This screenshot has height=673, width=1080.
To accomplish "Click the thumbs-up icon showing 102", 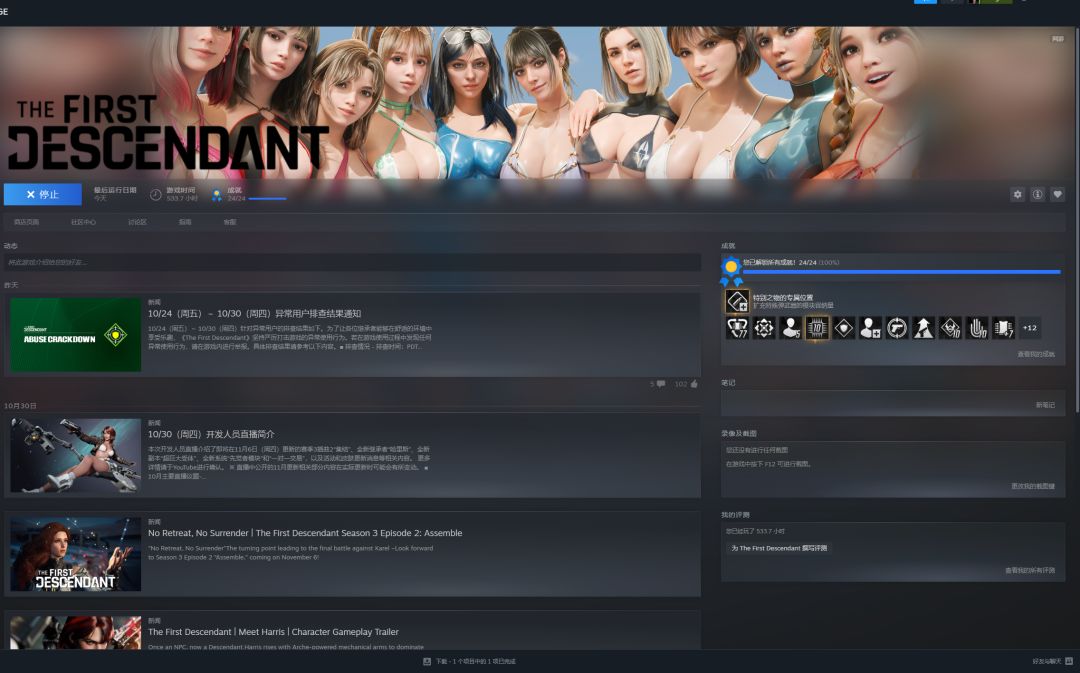I will coord(694,384).
